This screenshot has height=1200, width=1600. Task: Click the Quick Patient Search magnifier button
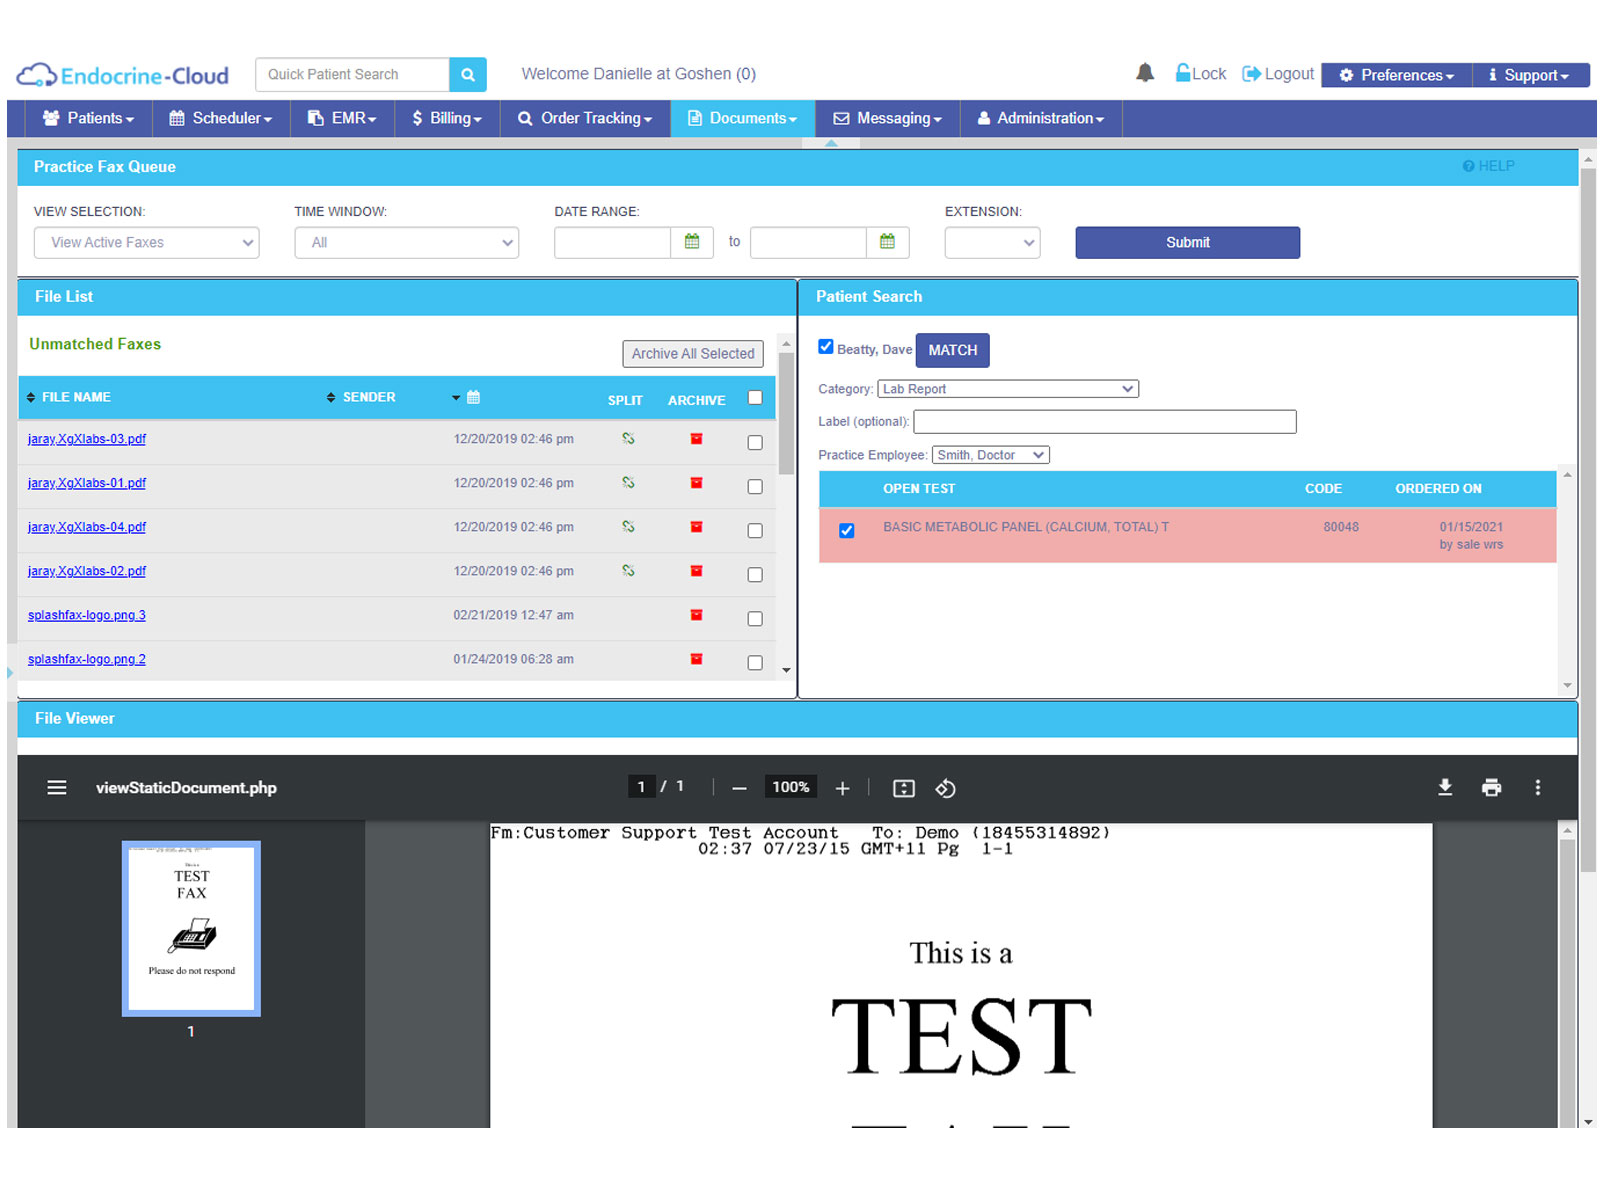pyautogui.click(x=467, y=74)
